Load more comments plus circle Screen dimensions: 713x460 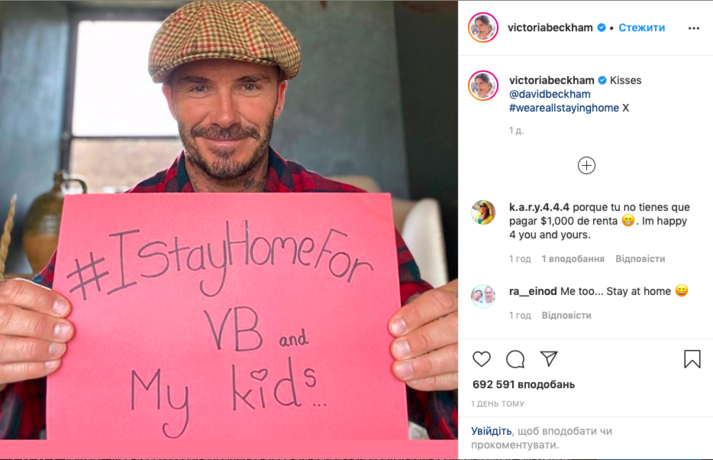point(587,165)
